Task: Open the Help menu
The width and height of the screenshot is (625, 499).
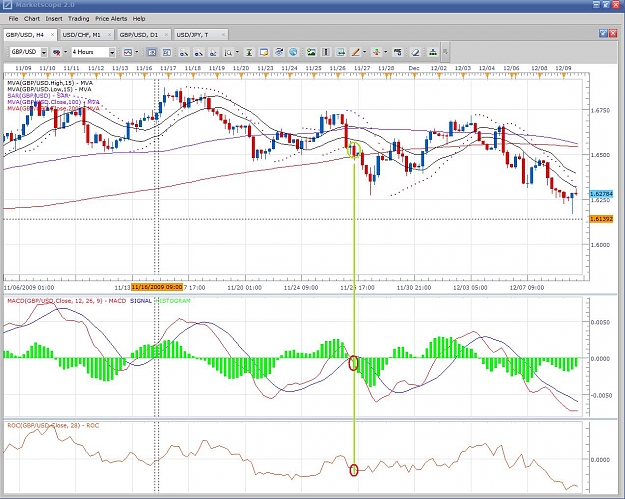Action: (139, 19)
